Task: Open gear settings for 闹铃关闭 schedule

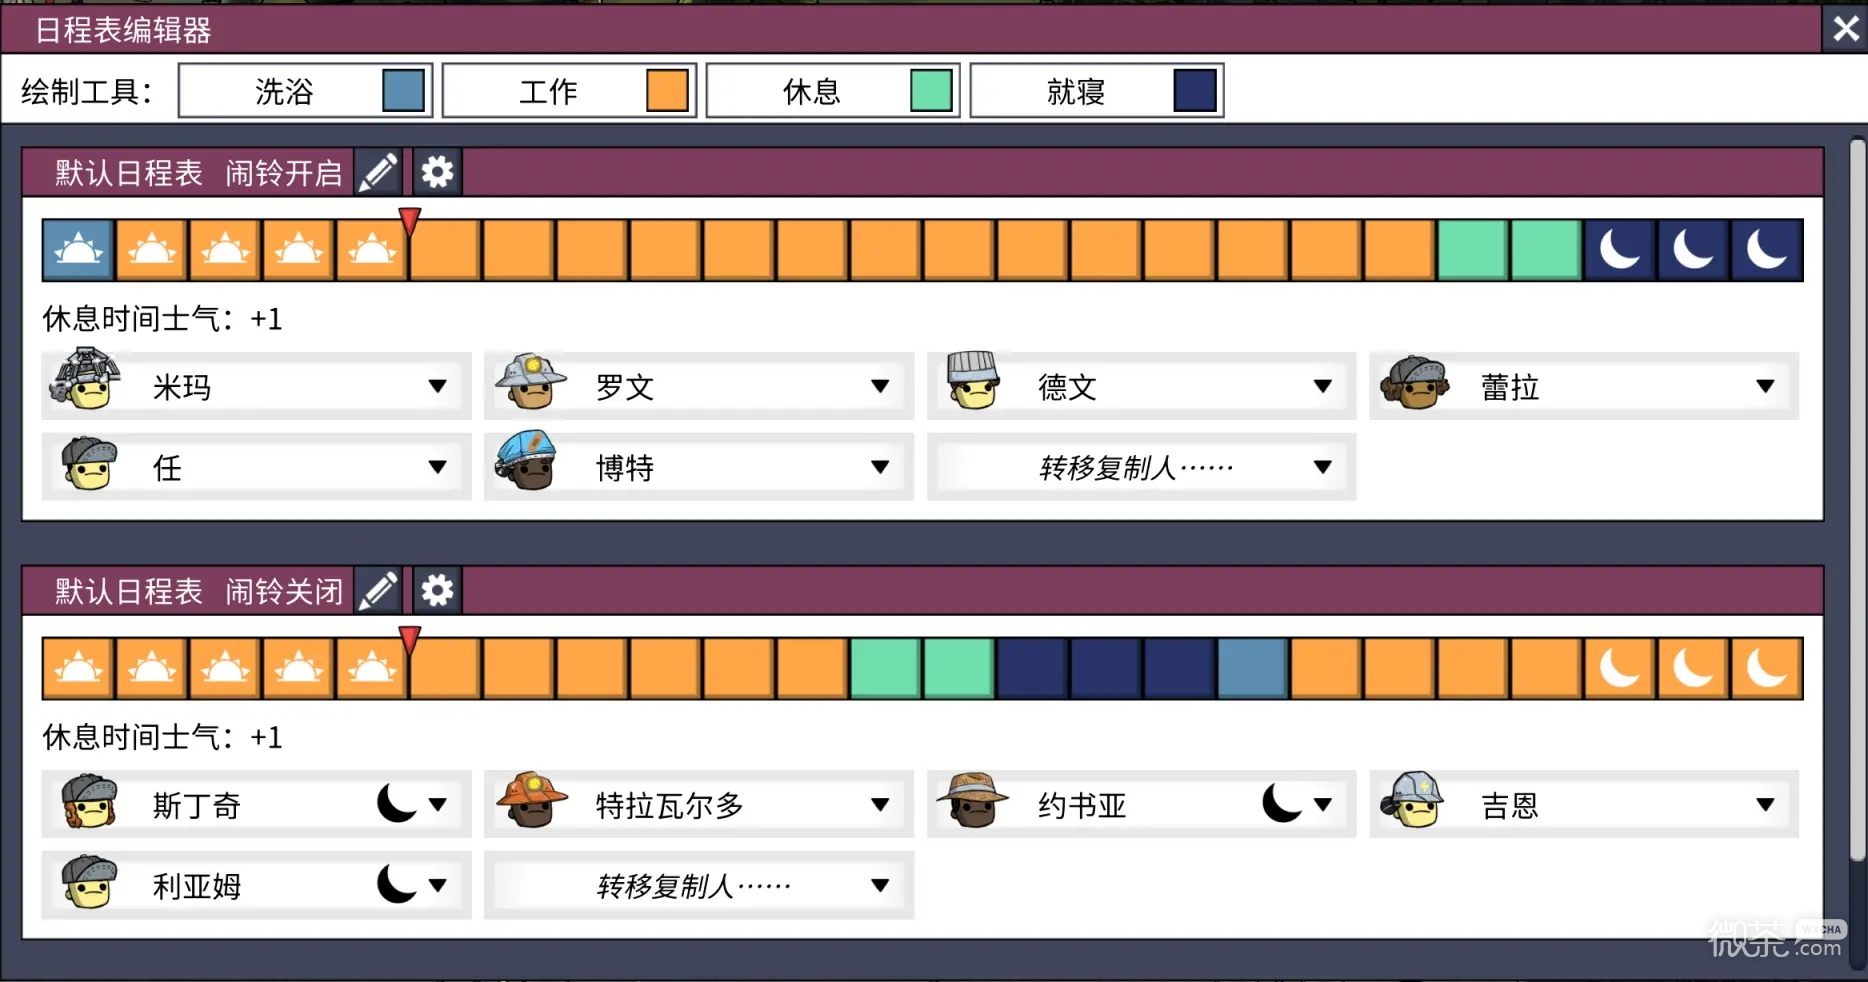Action: 437,591
